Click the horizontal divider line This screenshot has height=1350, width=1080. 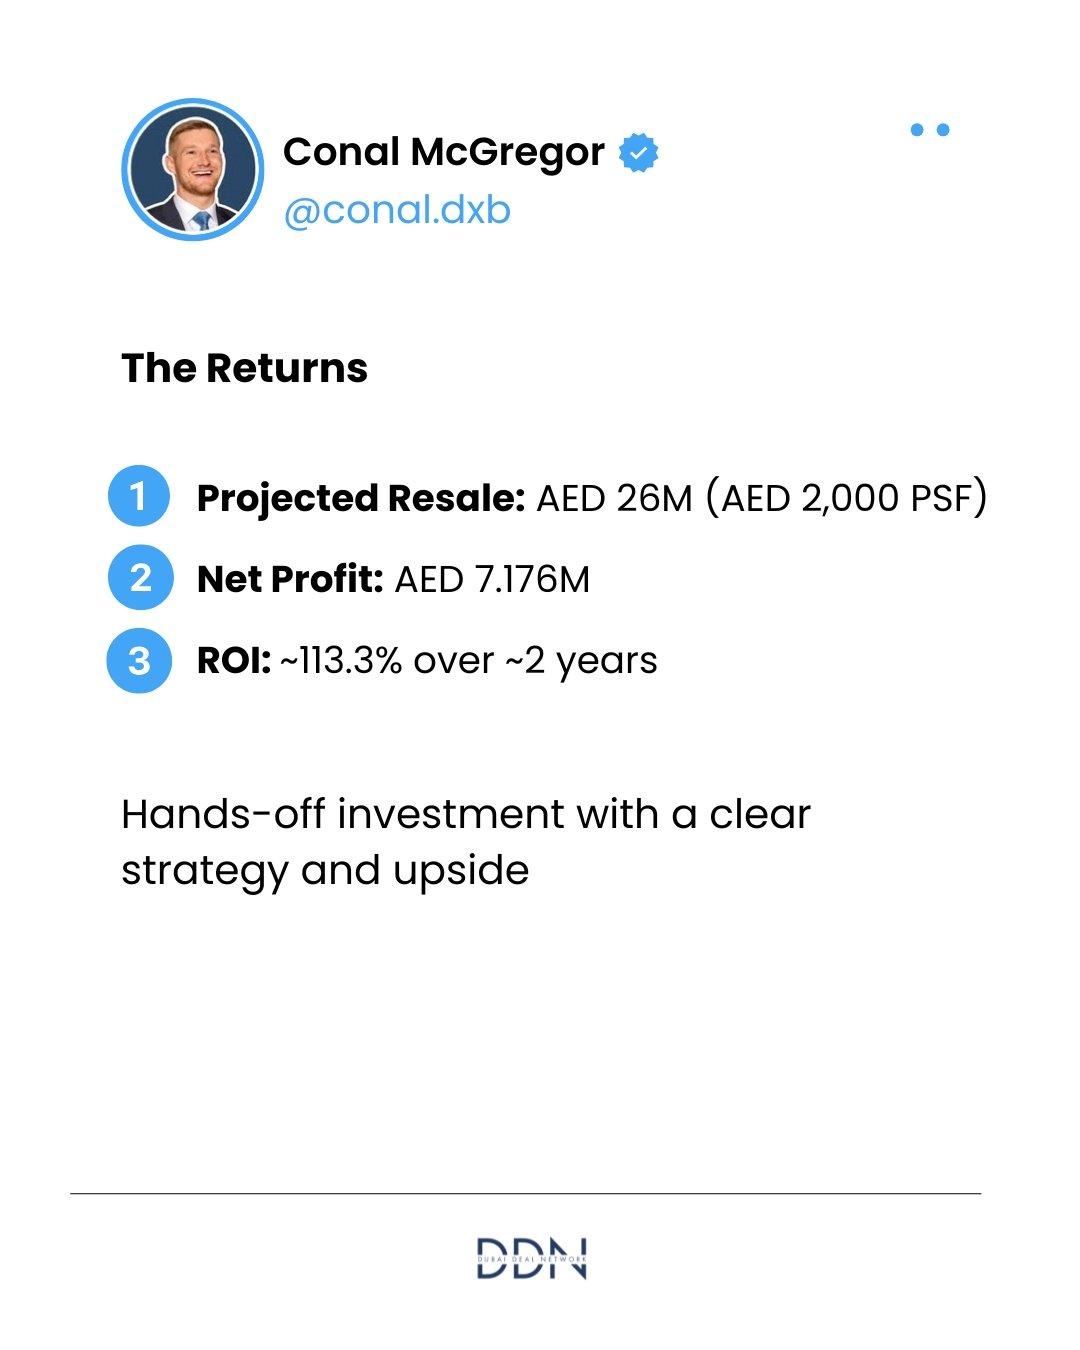point(526,1193)
